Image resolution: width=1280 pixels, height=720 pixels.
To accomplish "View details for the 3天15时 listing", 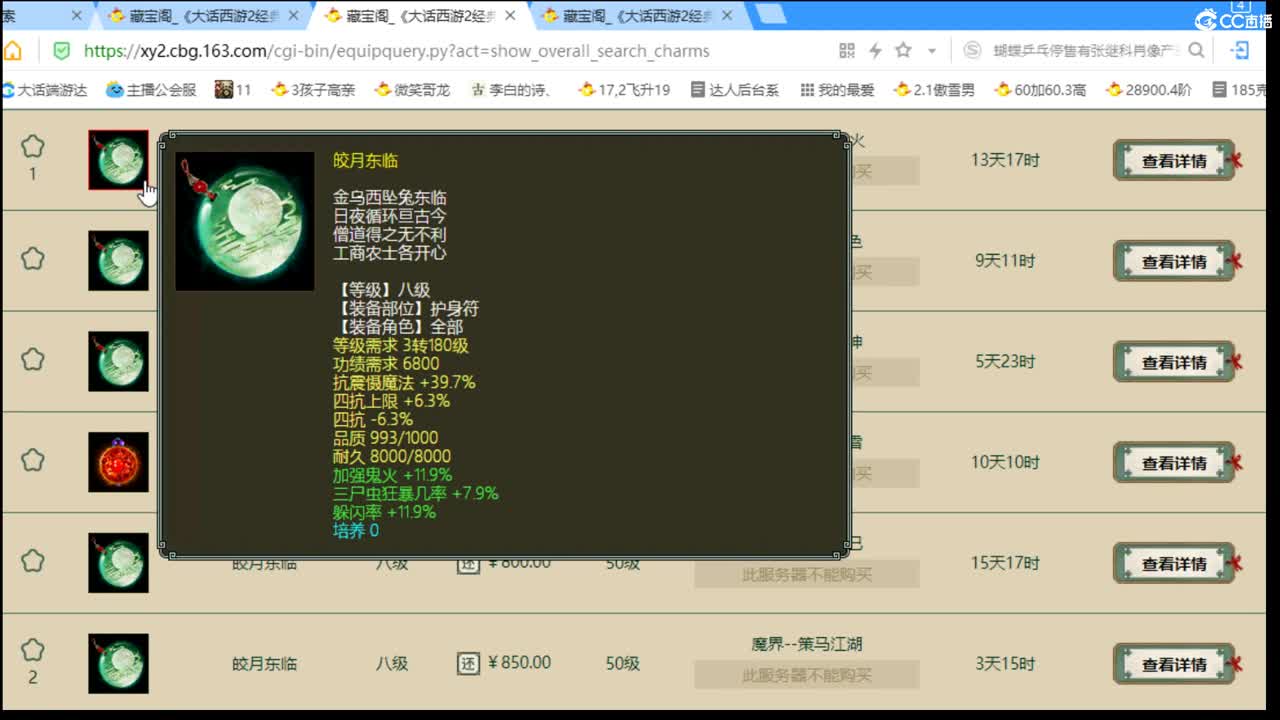I will point(1174,665).
